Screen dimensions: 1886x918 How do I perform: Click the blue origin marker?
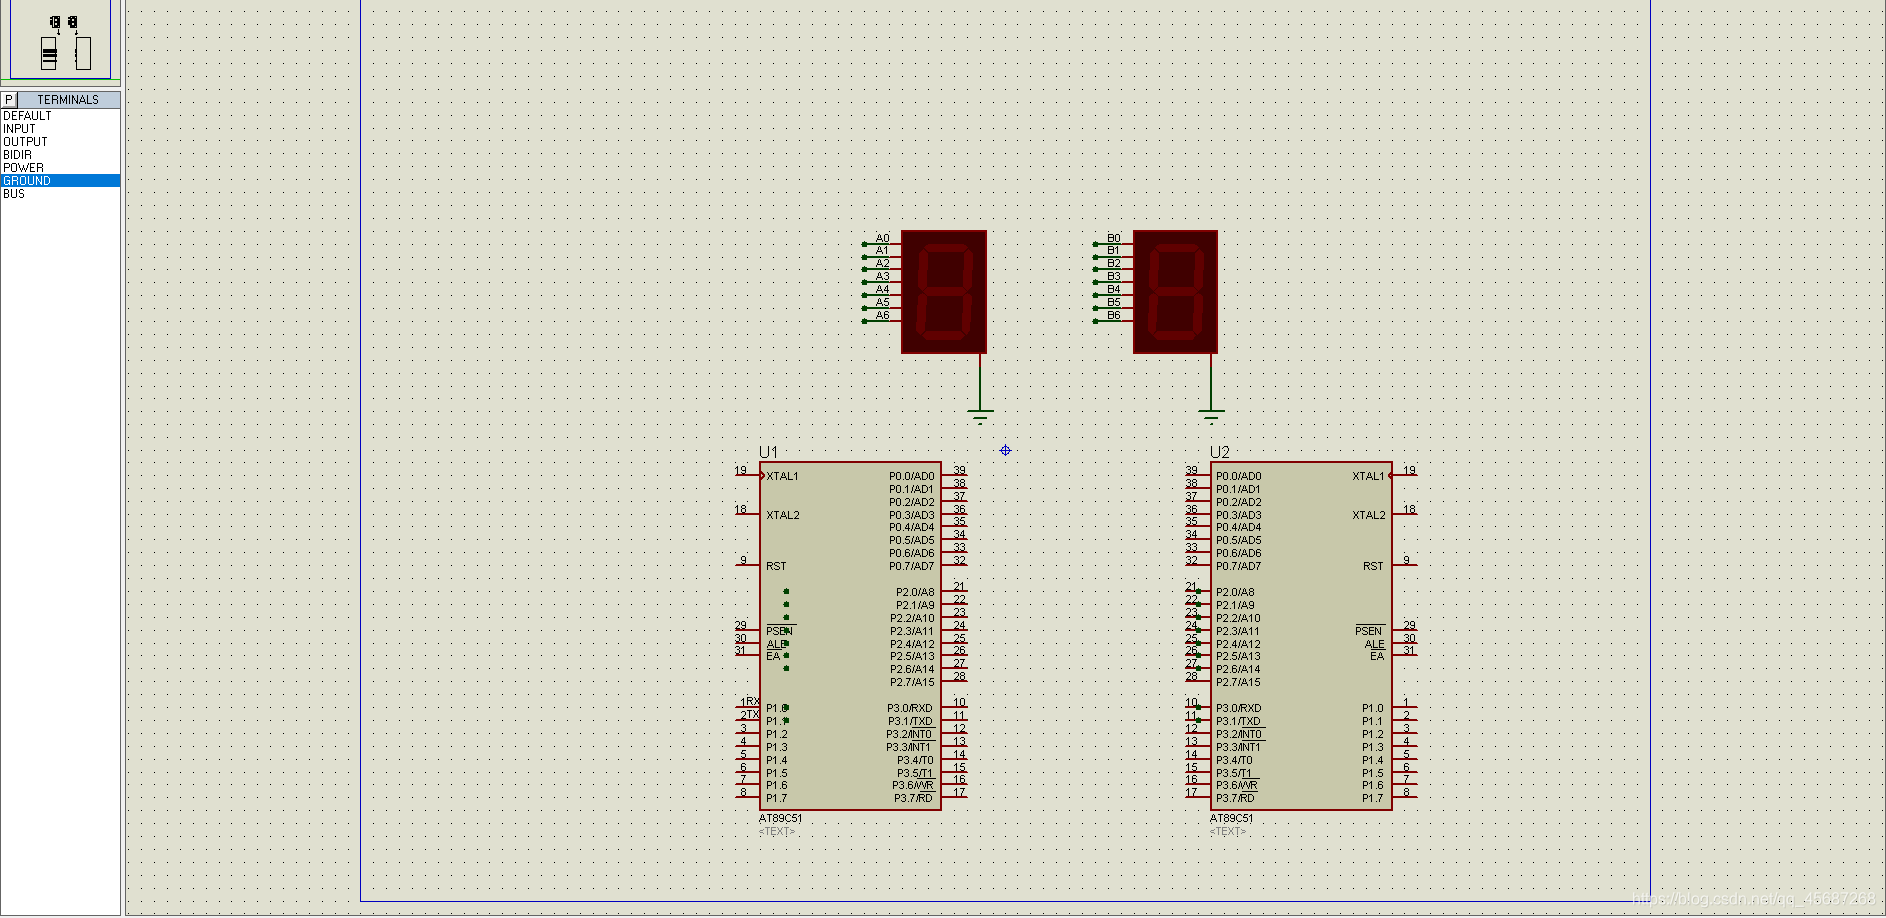tap(1005, 450)
